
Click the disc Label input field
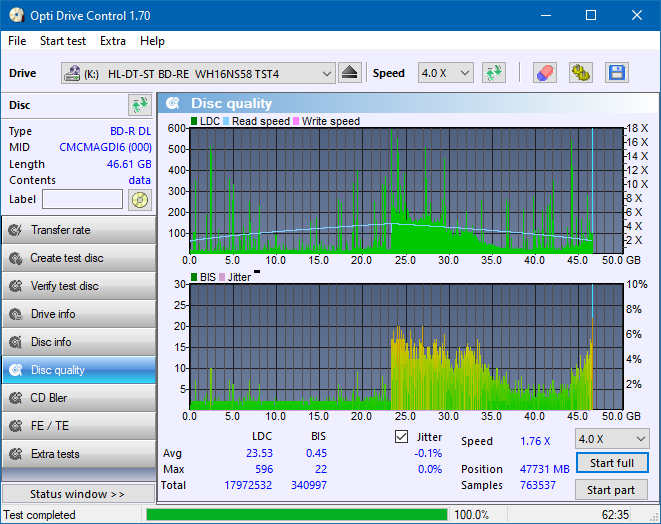pyautogui.click(x=83, y=199)
